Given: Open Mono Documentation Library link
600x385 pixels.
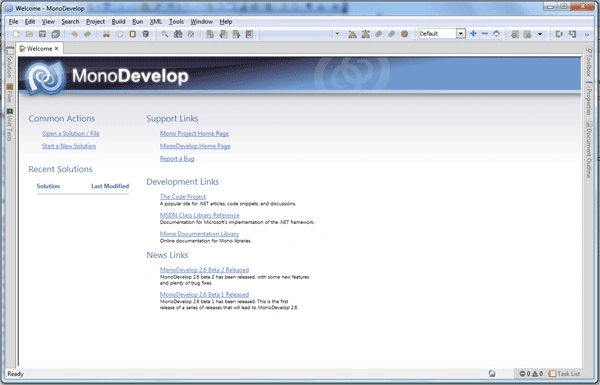Looking at the screenshot, I should pos(199,234).
